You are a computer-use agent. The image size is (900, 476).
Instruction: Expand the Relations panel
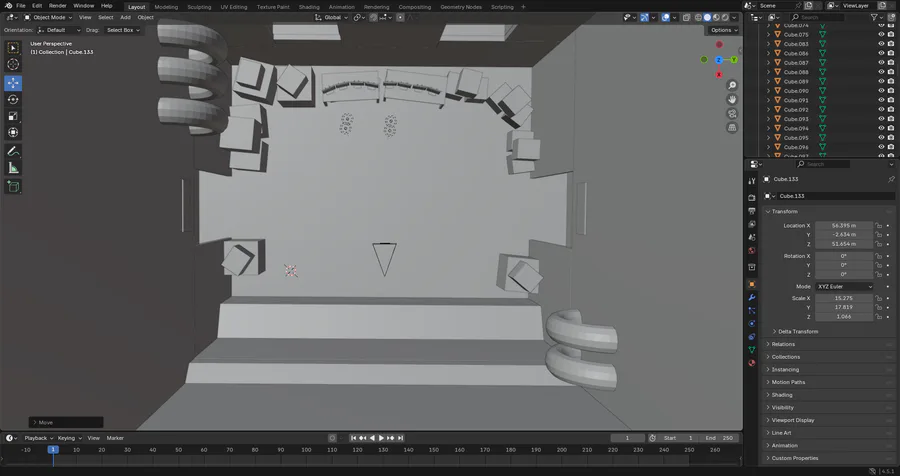click(783, 345)
